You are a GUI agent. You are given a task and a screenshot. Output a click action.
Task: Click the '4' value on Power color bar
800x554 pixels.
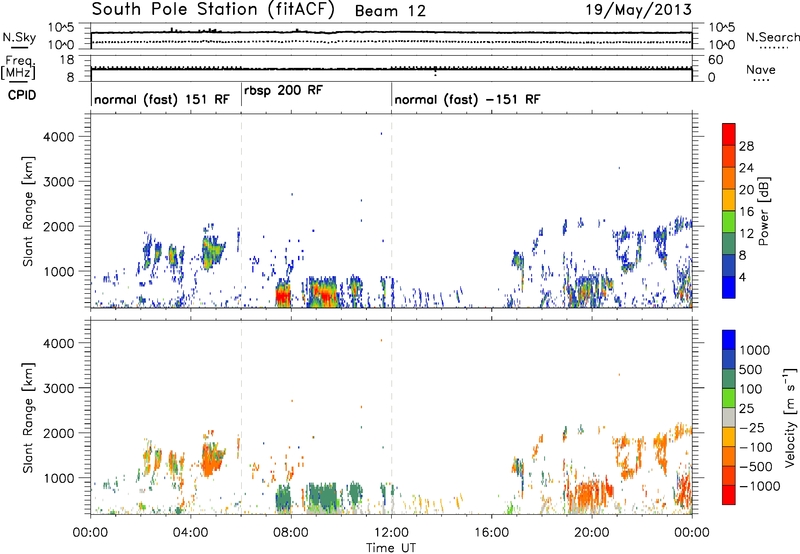(742, 277)
